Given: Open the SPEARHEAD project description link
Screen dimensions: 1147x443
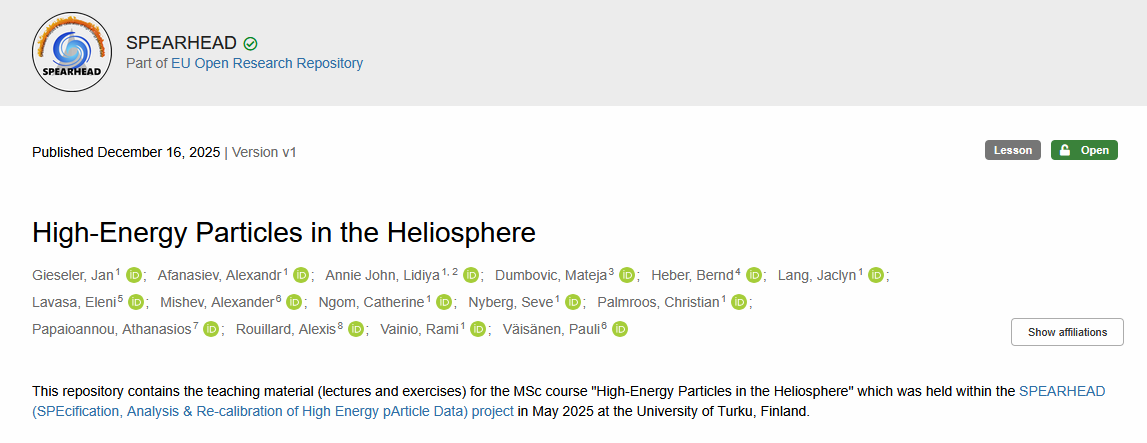Looking at the screenshot, I should tap(273, 411).
